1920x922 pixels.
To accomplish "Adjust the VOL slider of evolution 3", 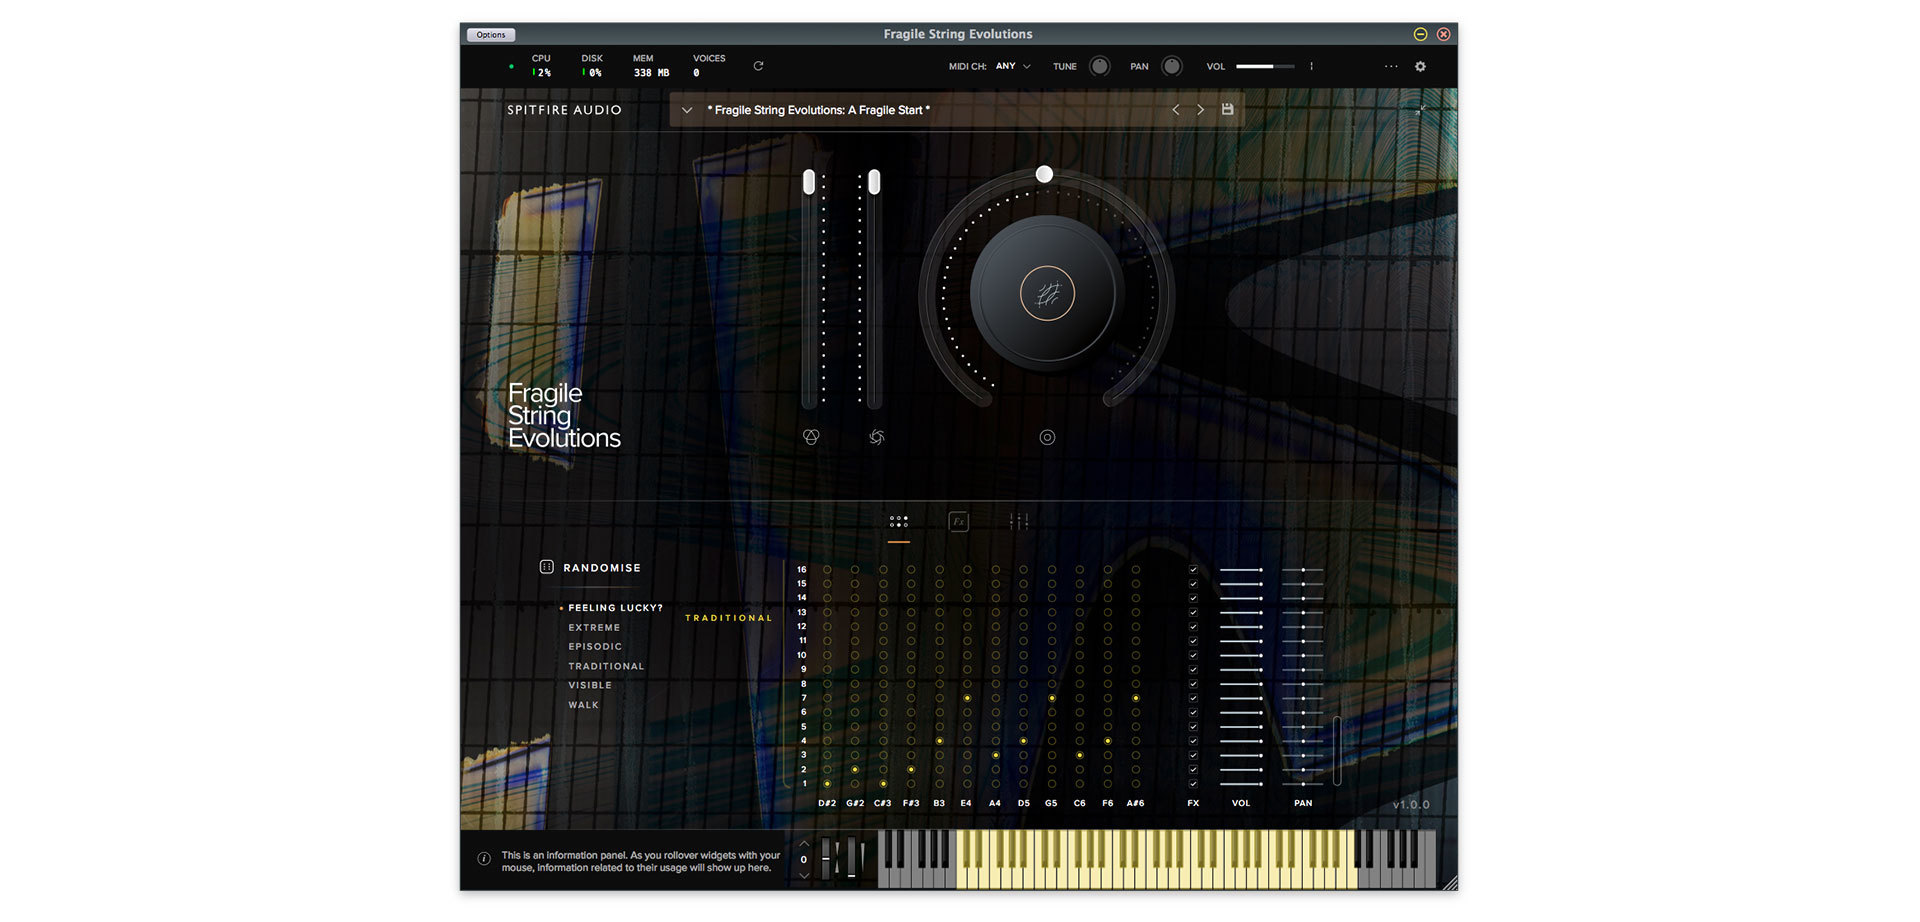I will click(x=1241, y=755).
